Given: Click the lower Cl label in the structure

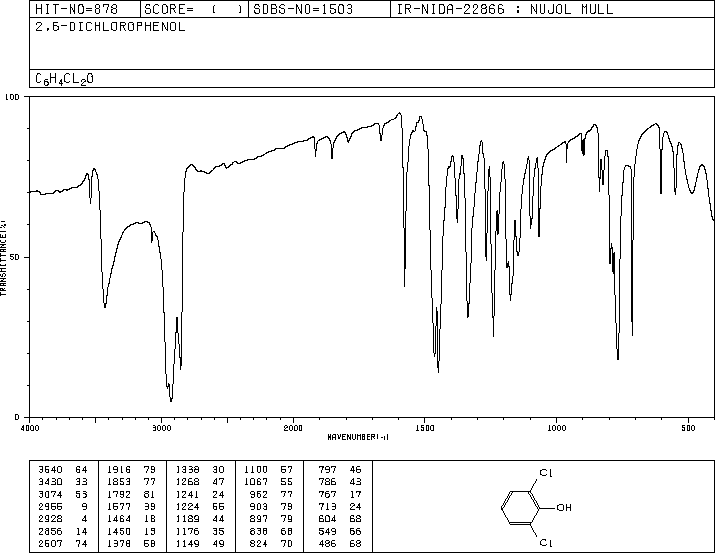Looking at the screenshot, I should pos(546,543).
